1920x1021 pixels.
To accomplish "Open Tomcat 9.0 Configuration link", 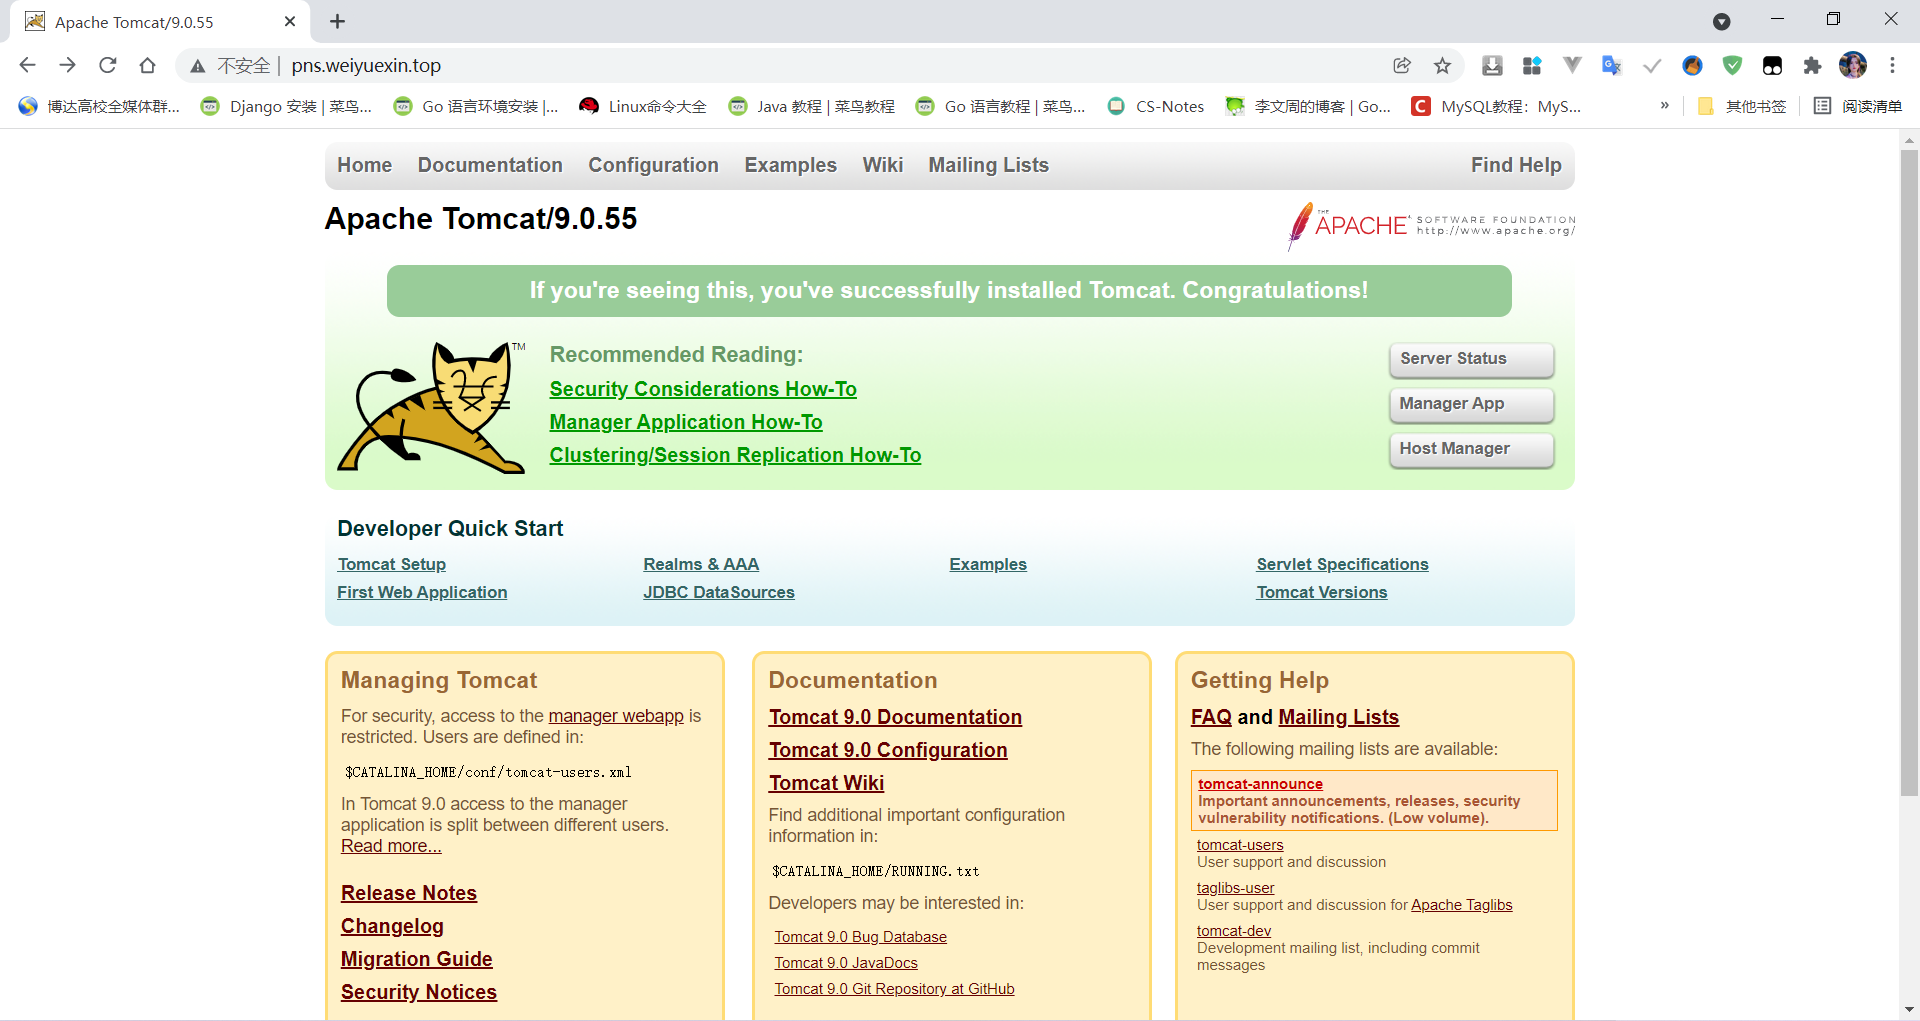I will pyautogui.click(x=888, y=750).
